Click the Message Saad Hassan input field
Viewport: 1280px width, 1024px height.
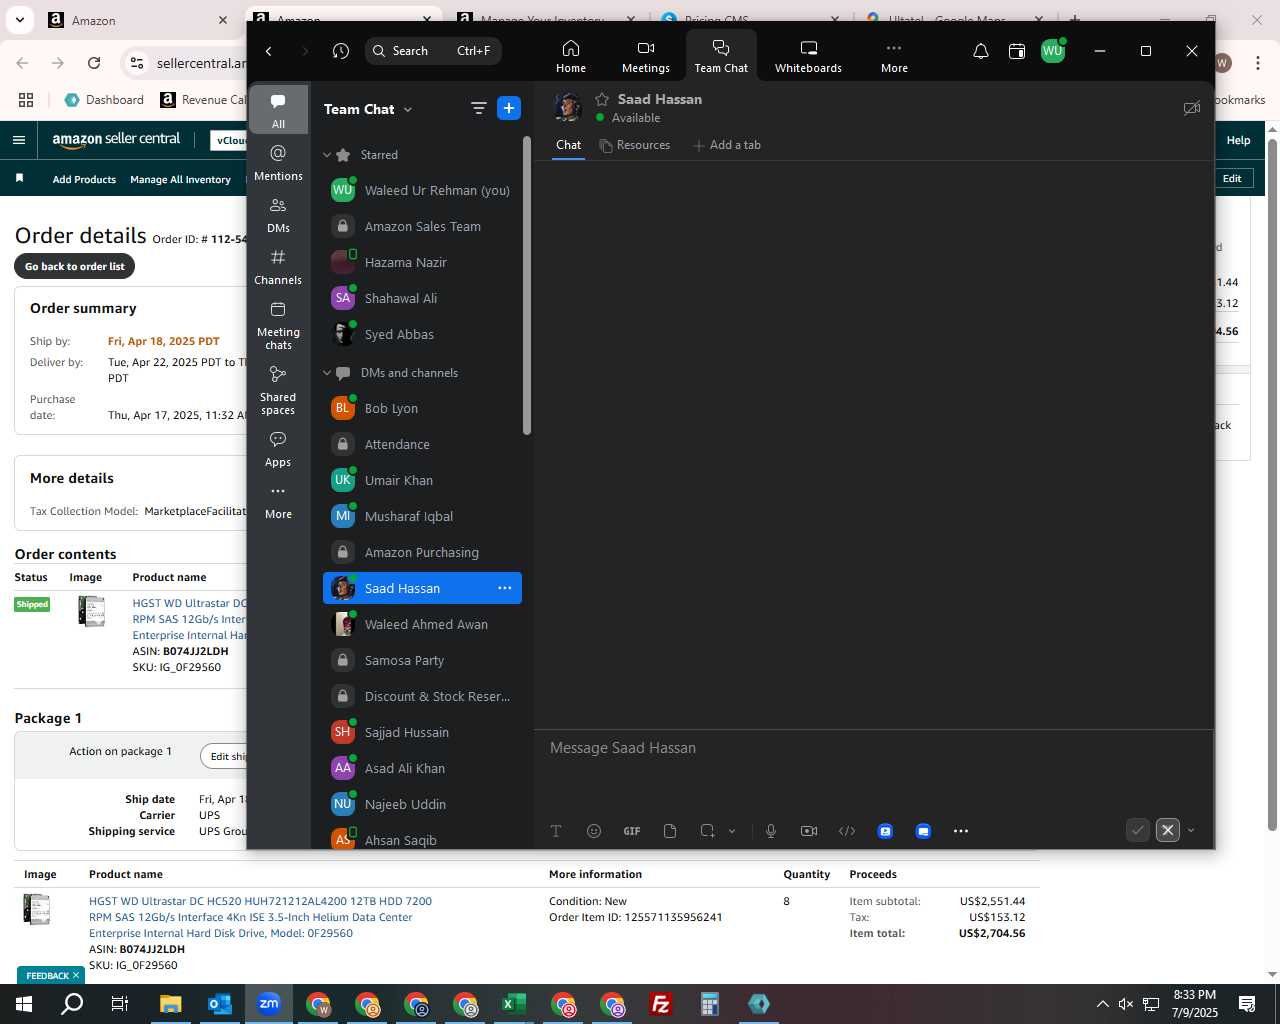[x=873, y=748]
